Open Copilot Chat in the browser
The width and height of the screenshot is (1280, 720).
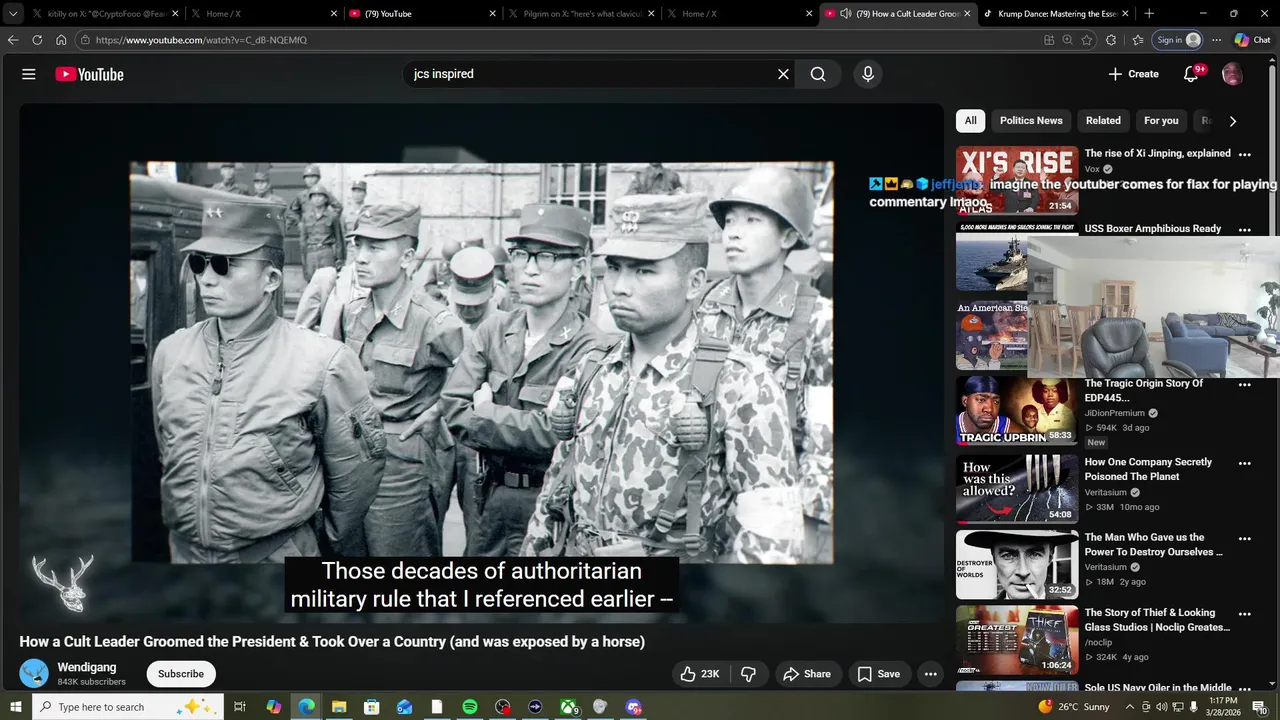pyautogui.click(x=1253, y=40)
